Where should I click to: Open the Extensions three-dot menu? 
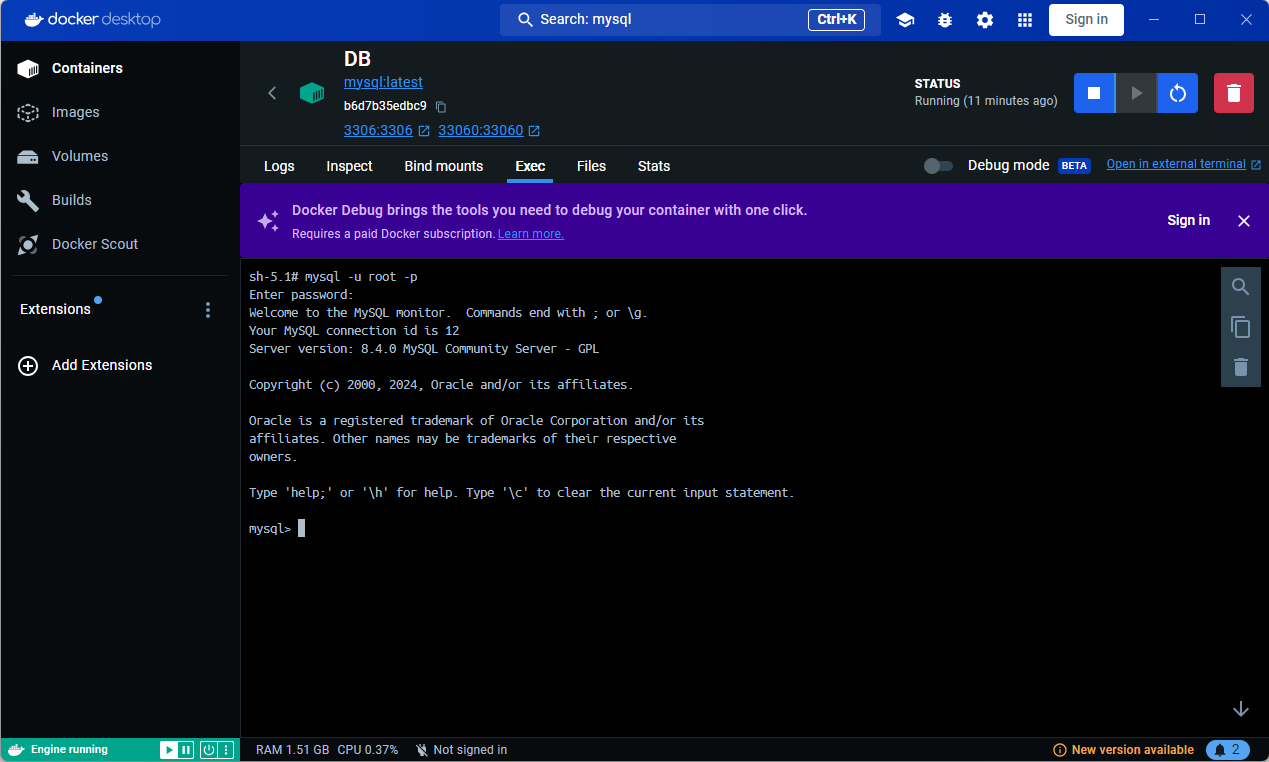click(x=208, y=310)
